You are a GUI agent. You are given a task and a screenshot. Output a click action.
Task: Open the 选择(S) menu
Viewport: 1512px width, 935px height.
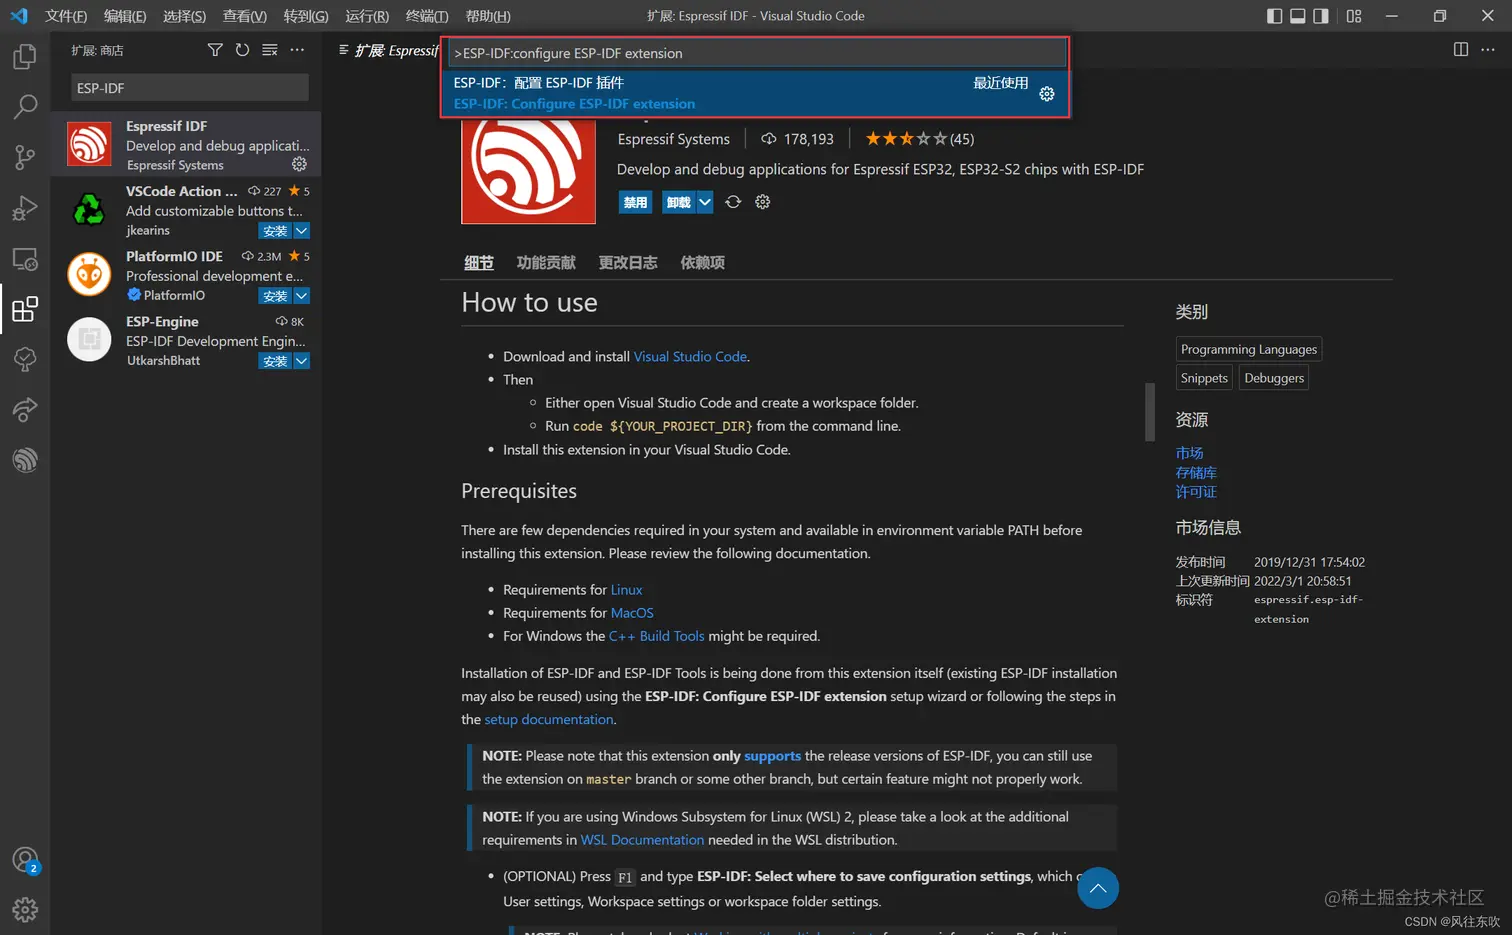185,16
